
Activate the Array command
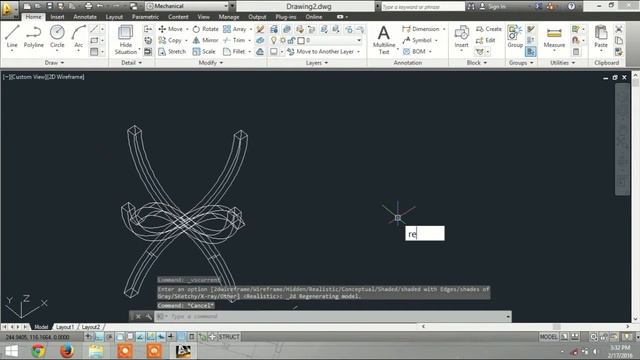coord(235,29)
